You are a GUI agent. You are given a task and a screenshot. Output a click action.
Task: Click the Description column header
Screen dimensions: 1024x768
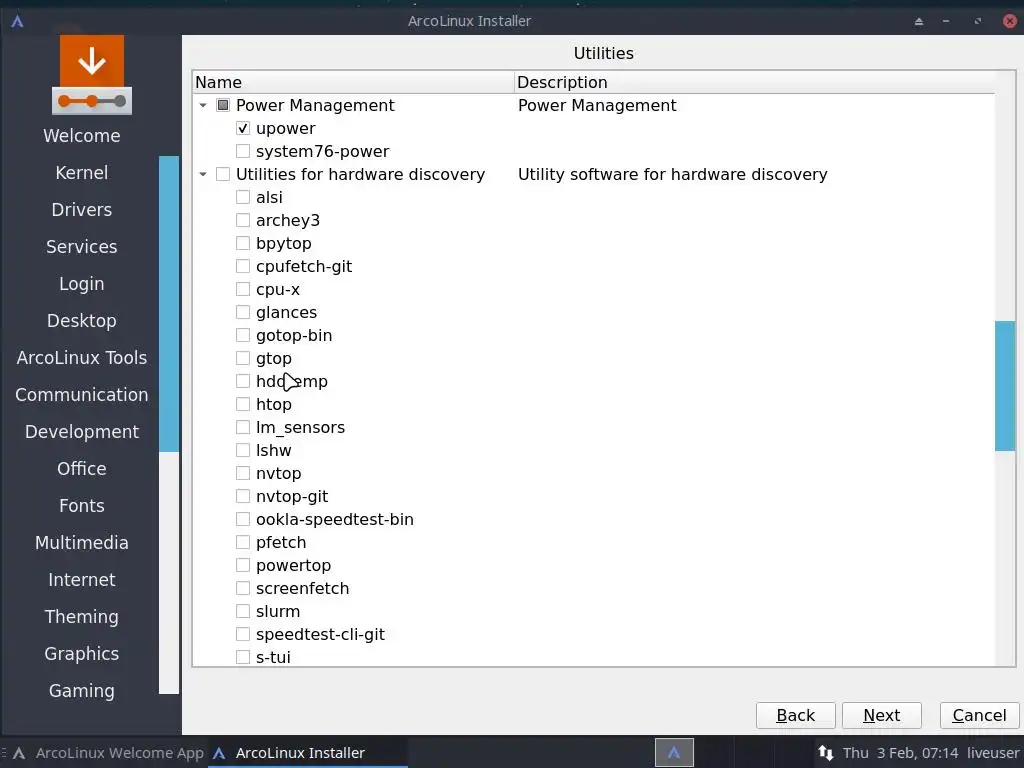tap(754, 82)
